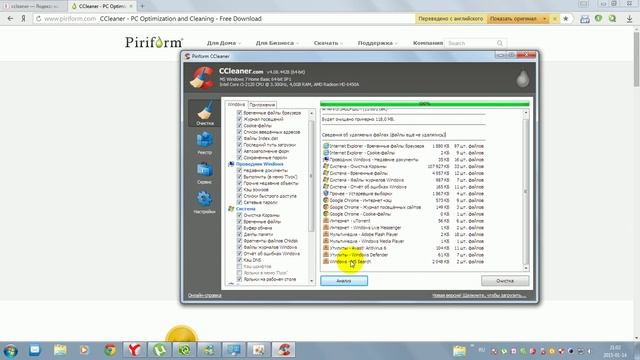This screenshot has width=640, height=360.
Task: Click search magnifier on Piriform site
Action: click(500, 43)
